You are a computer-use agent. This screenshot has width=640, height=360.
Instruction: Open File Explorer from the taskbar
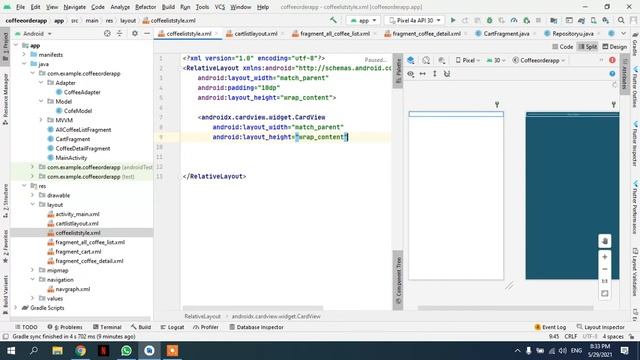58,351
